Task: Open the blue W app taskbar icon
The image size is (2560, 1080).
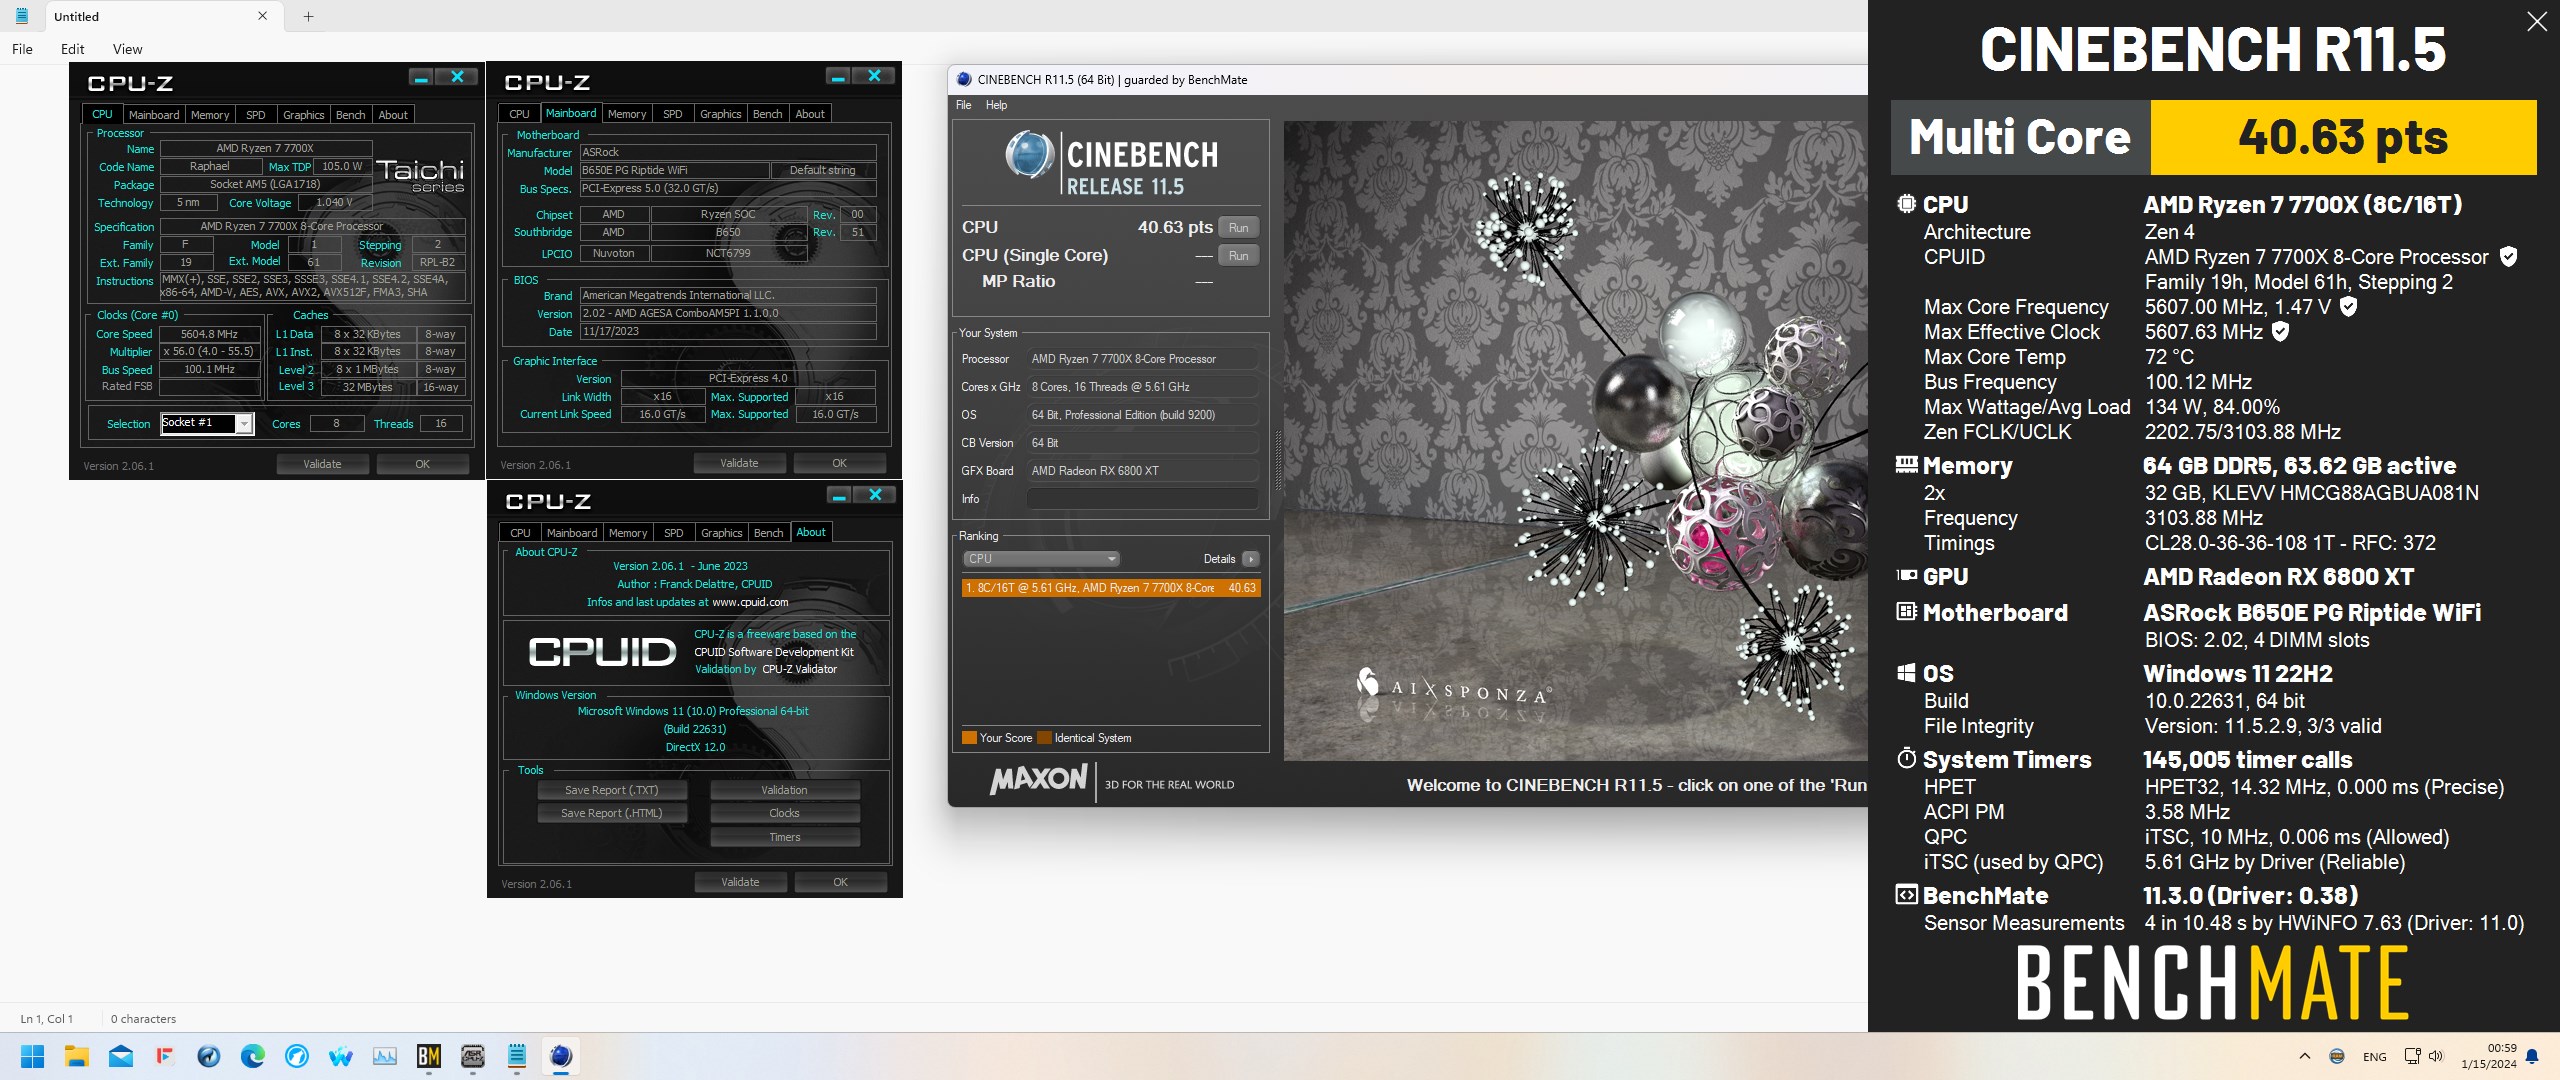Action: 341,1056
